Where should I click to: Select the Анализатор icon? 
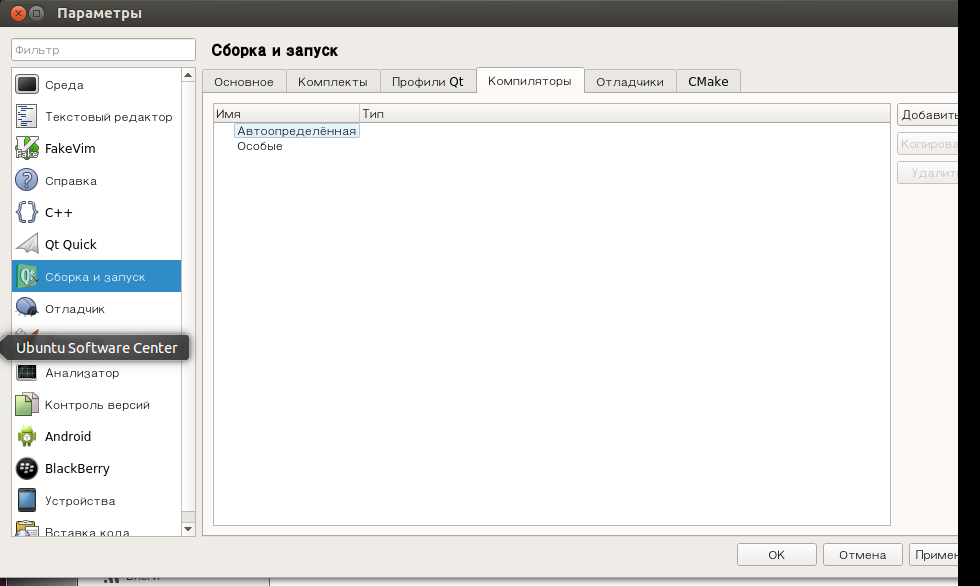tap(27, 372)
